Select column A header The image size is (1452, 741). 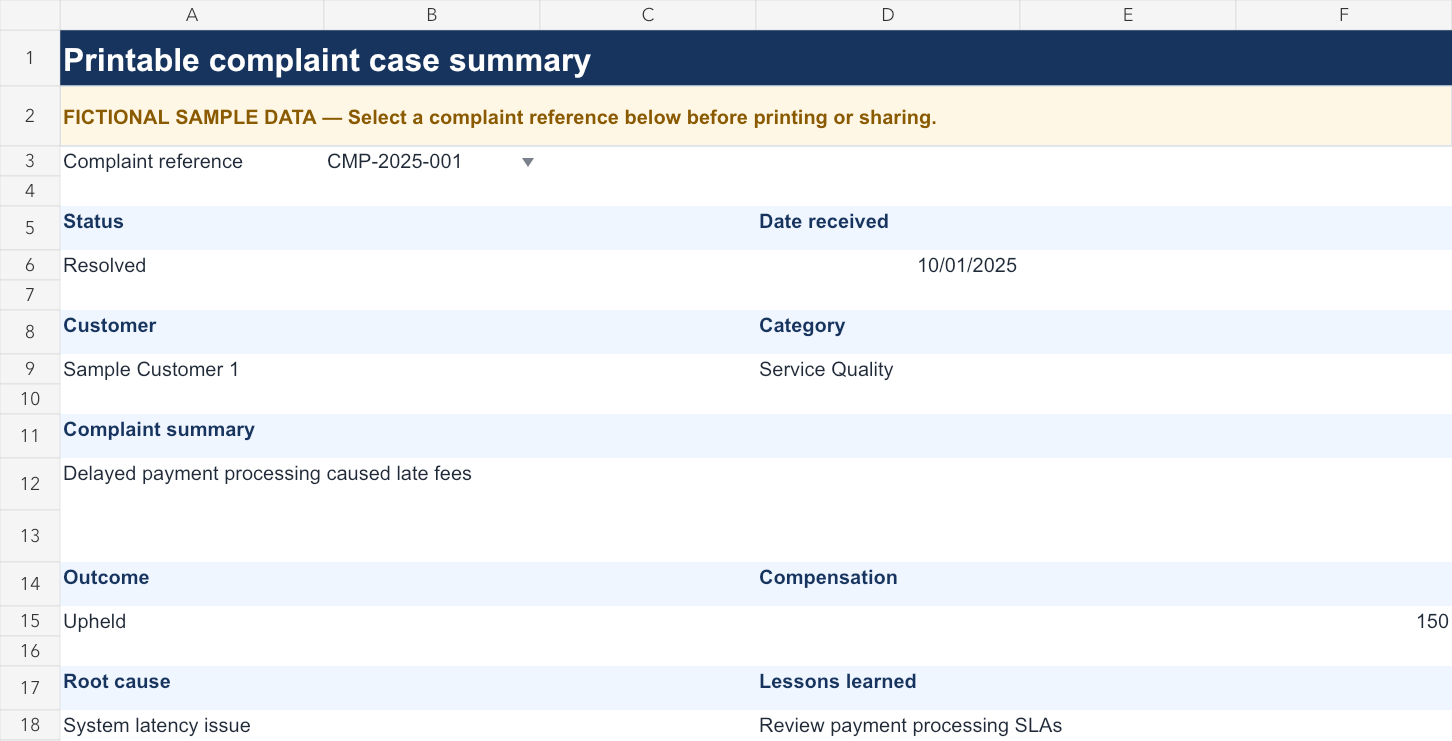point(192,14)
